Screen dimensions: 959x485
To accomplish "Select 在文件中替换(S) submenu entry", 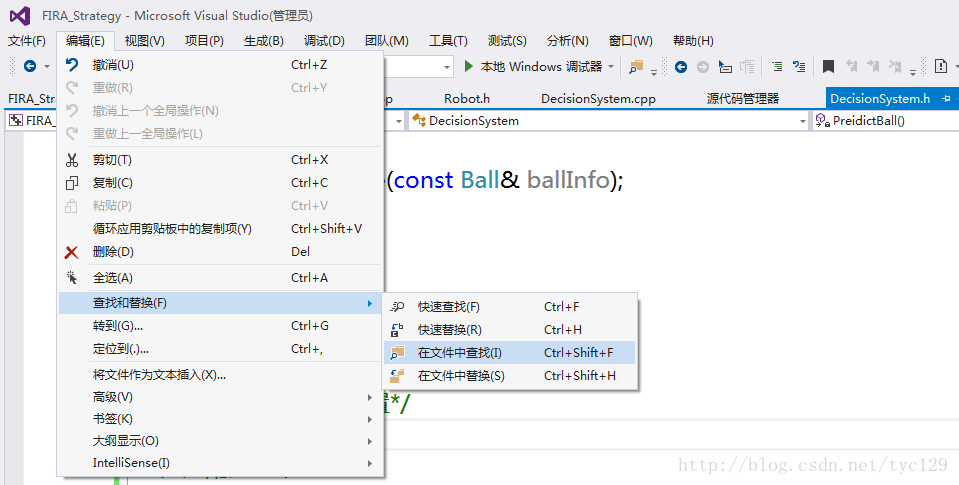I will click(x=510, y=376).
